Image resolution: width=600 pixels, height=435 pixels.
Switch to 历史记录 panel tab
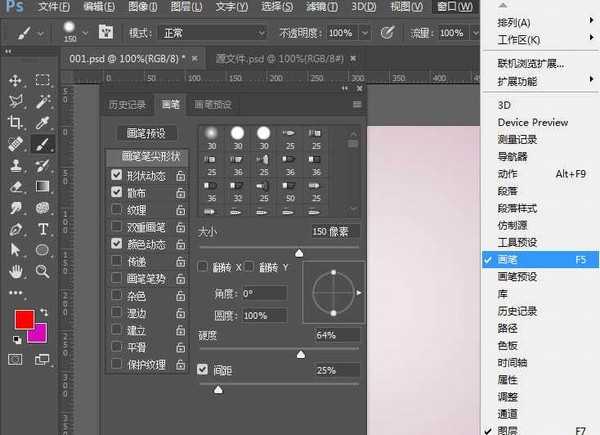(x=127, y=104)
